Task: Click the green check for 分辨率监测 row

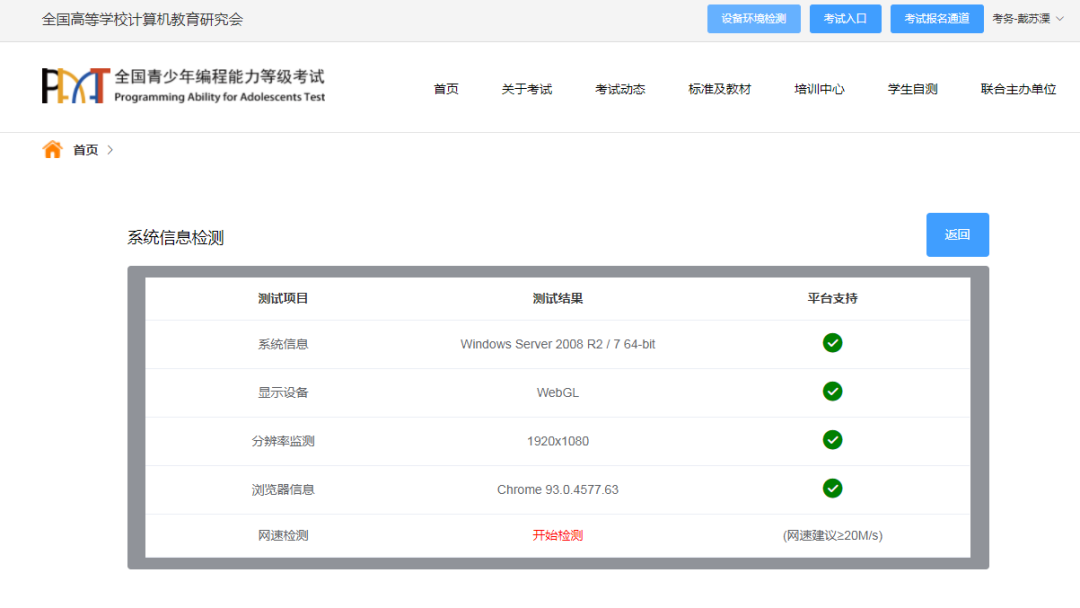Action: coord(832,440)
